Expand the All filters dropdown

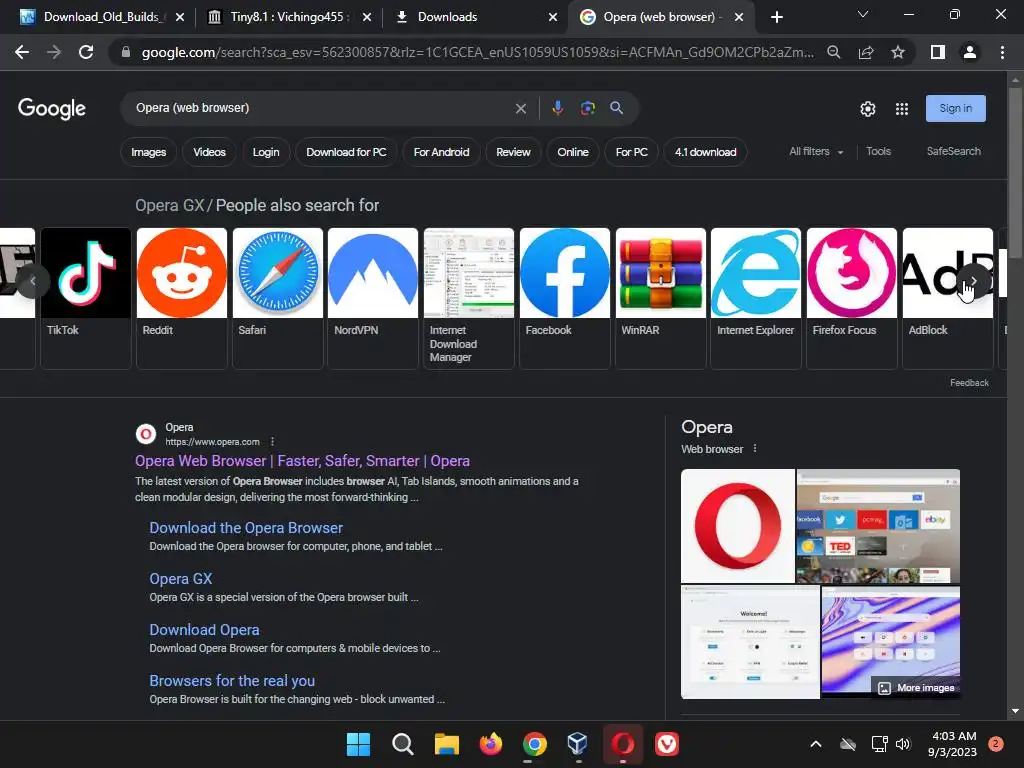tap(816, 152)
